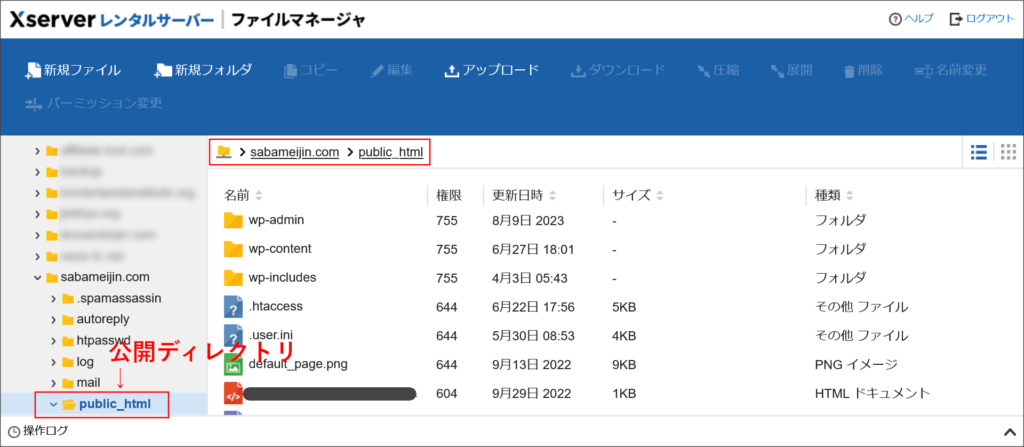Select the default_page.png file name
The image size is (1024, 447).
click(x=298, y=364)
